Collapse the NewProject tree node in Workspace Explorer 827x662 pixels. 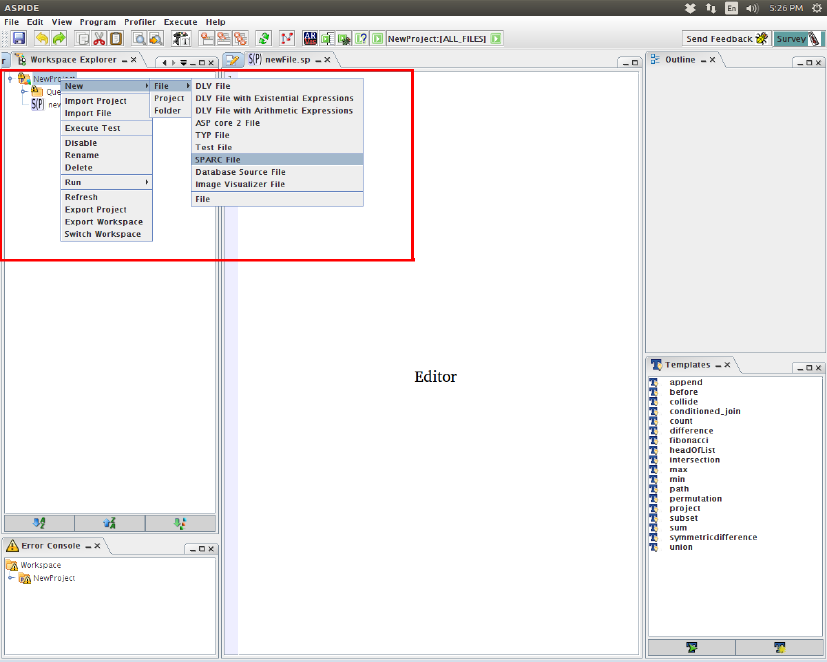[10, 79]
